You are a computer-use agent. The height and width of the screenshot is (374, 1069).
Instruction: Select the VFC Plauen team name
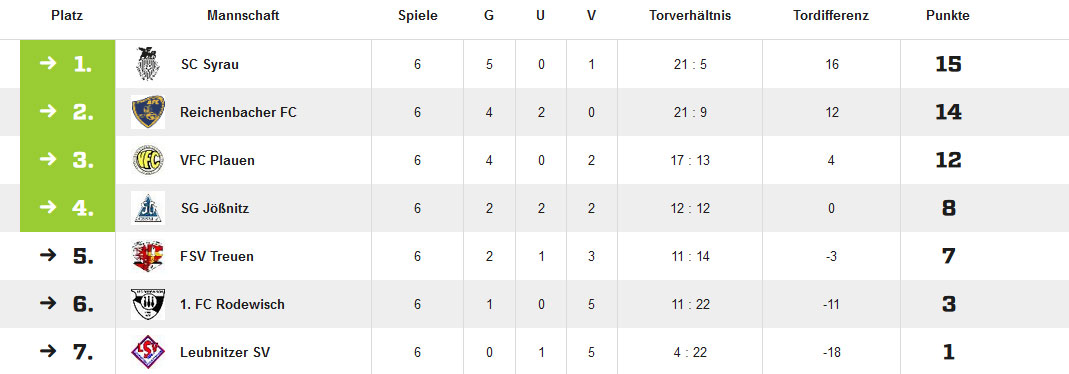[217, 161]
